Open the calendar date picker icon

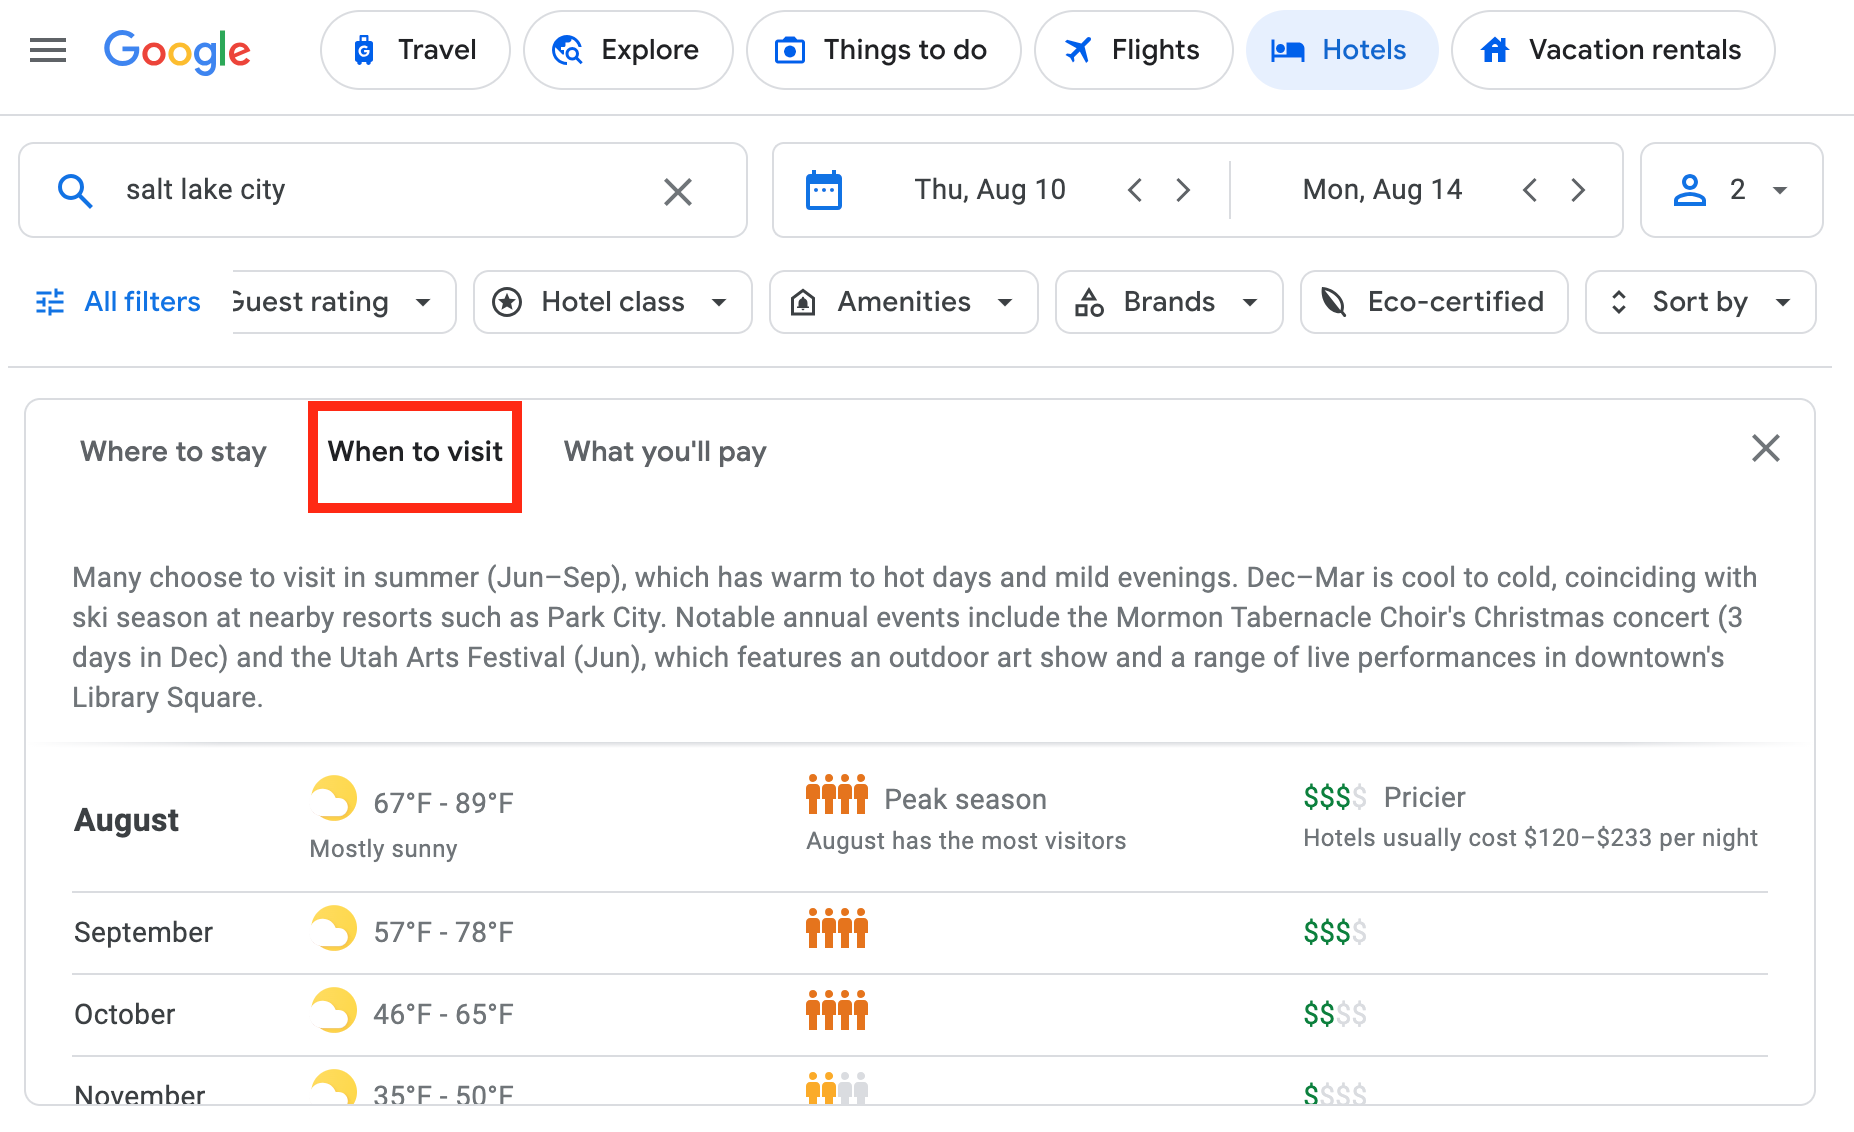(x=824, y=190)
